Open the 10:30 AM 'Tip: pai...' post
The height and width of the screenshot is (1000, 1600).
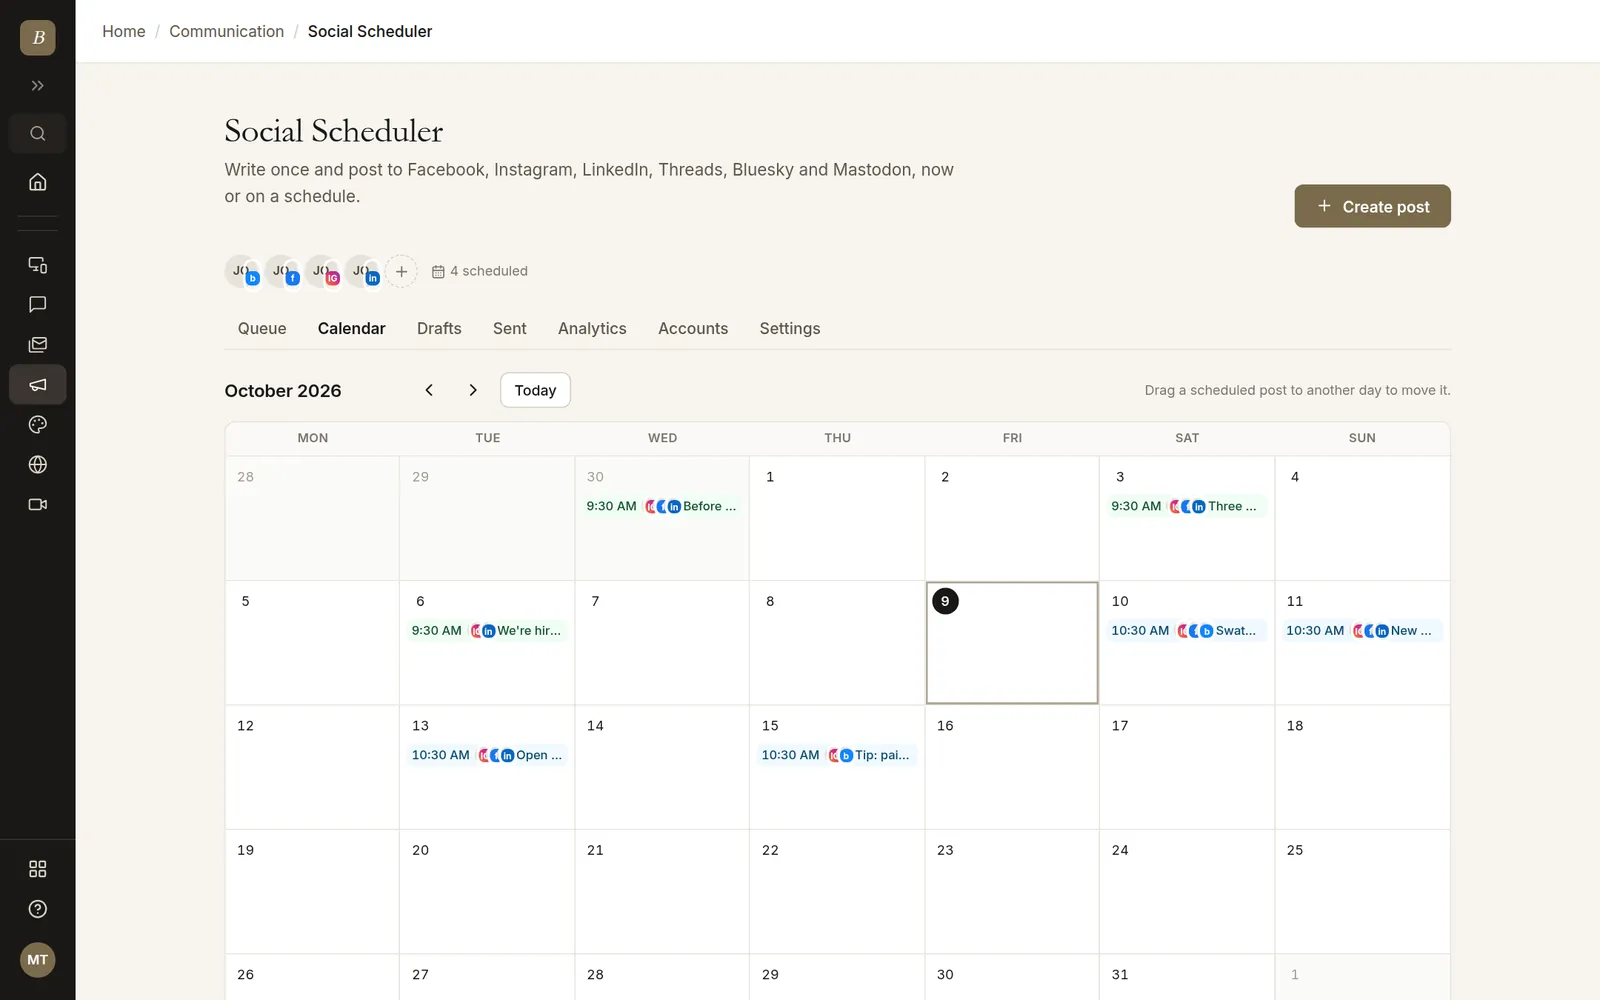(837, 755)
